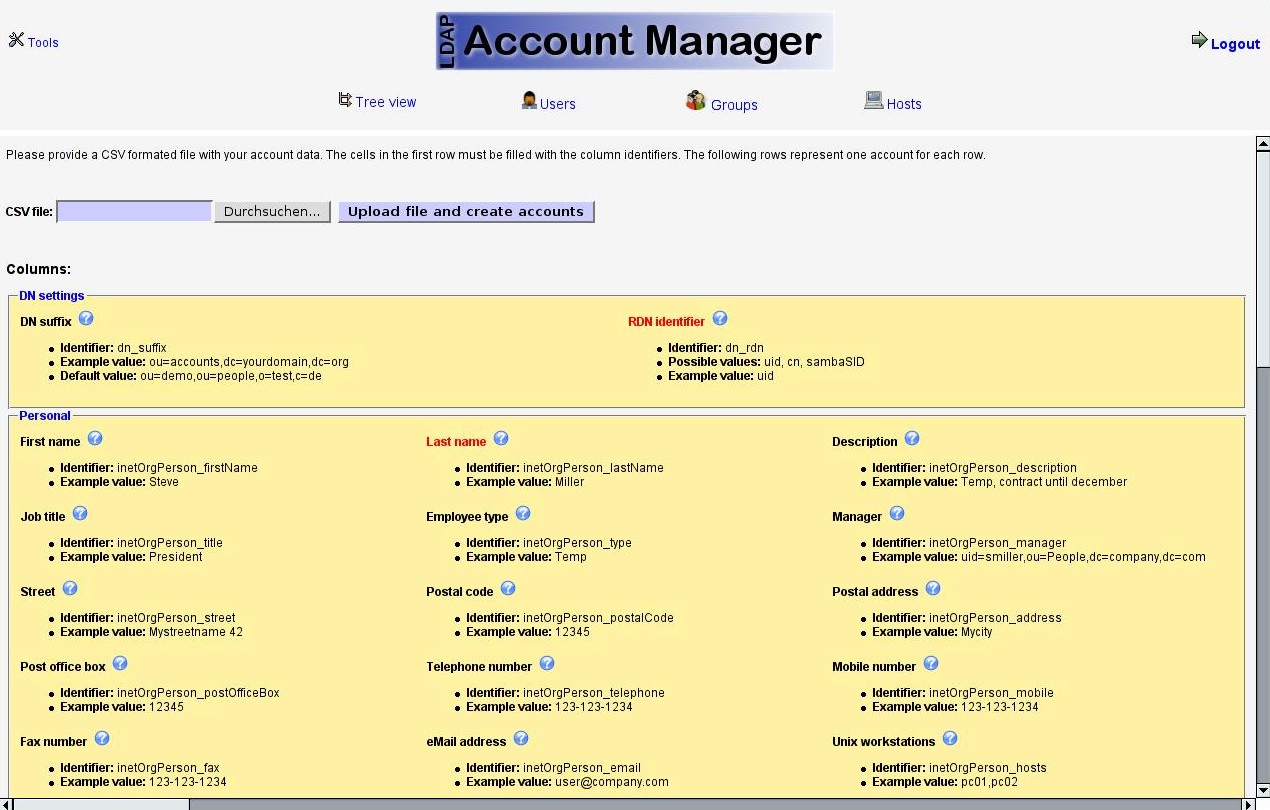Screen dimensions: 1270x810
Task: Click Upload file and create accounts
Action: pyautogui.click(x=466, y=212)
